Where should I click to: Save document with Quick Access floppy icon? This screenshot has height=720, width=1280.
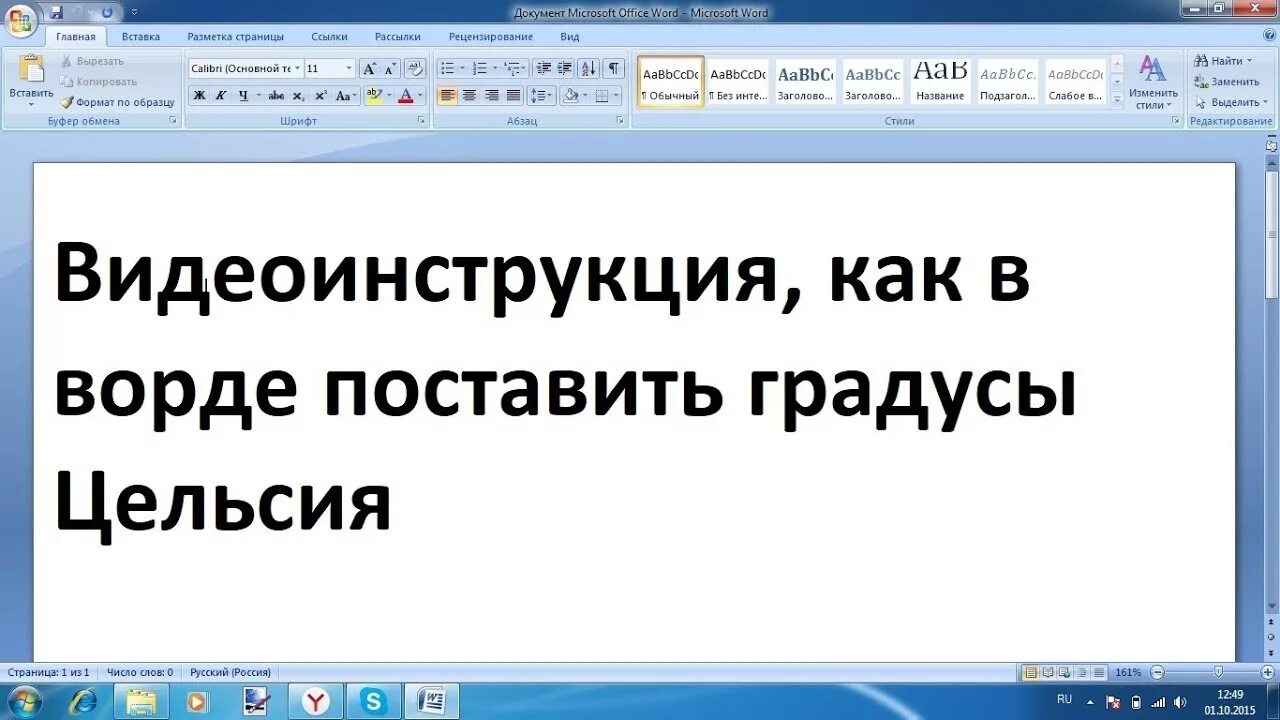pos(57,13)
